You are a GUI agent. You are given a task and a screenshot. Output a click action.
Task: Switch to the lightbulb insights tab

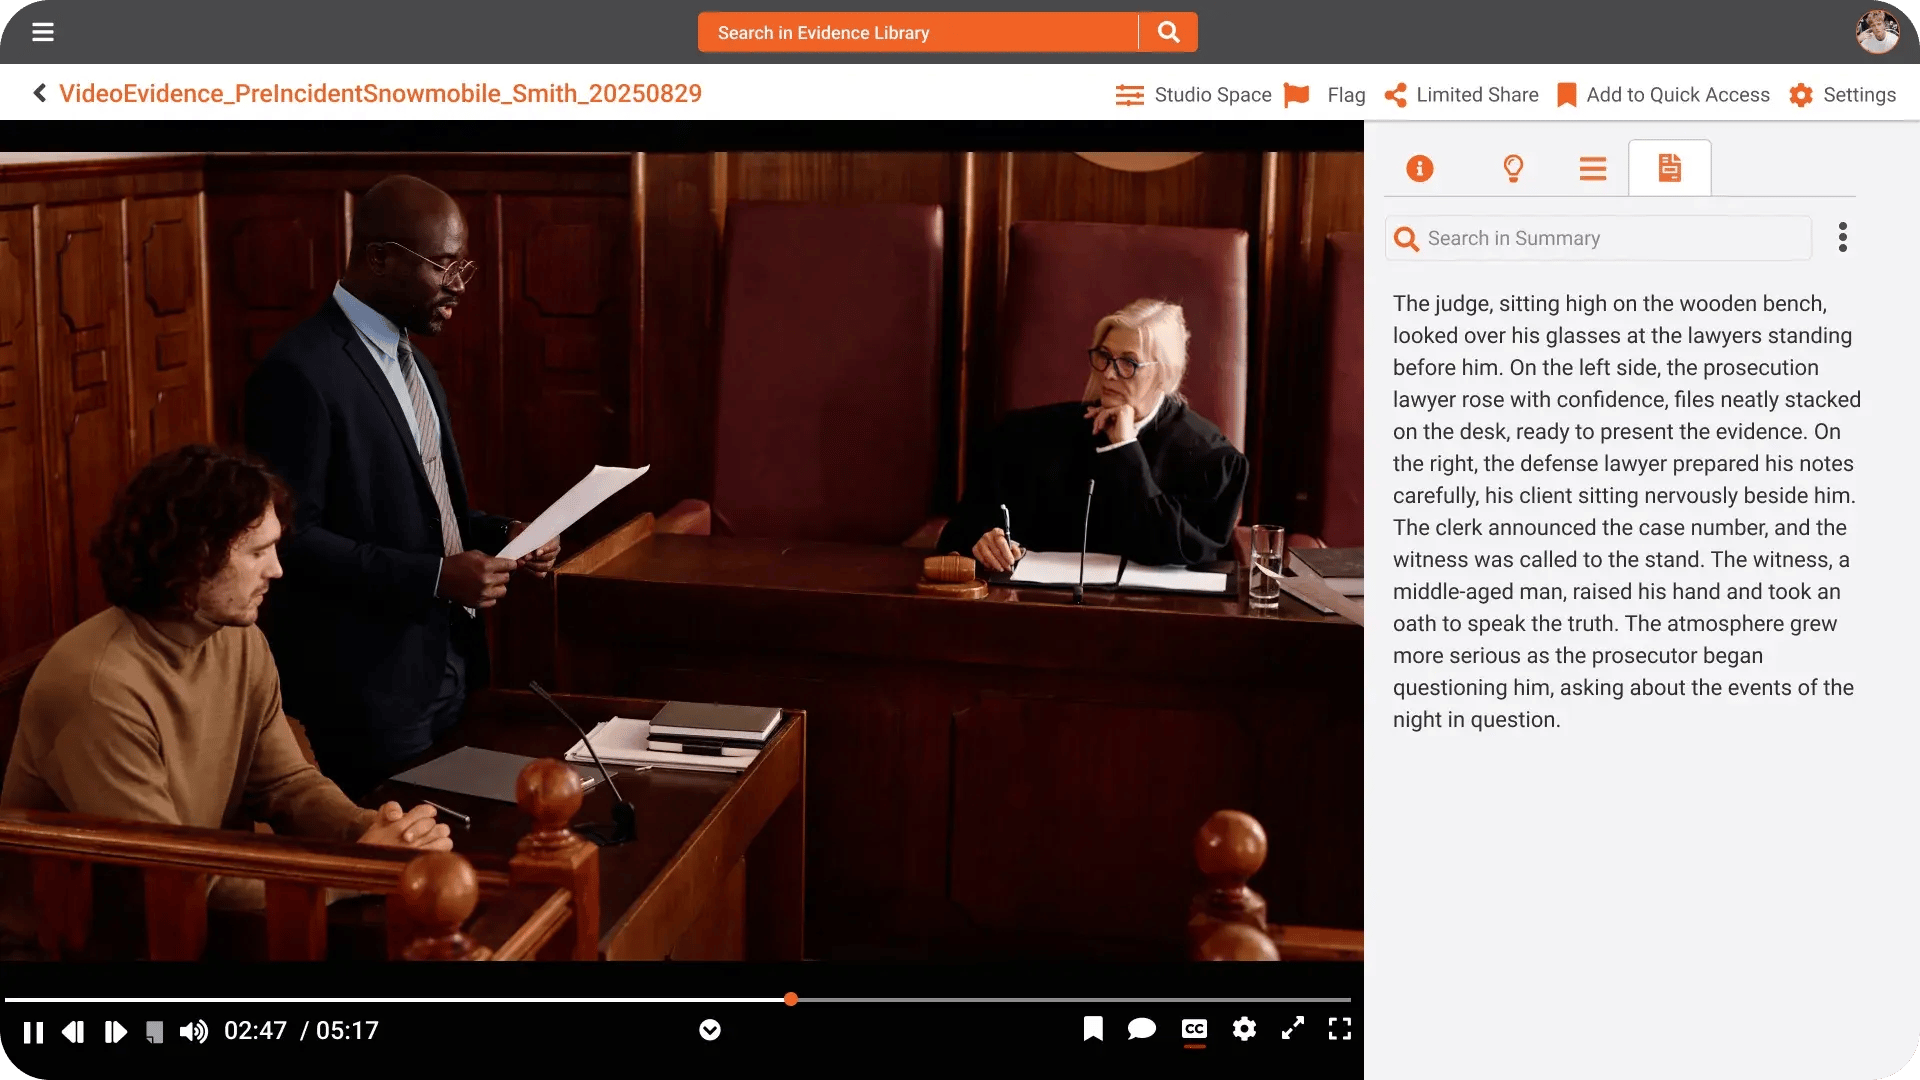point(1513,168)
